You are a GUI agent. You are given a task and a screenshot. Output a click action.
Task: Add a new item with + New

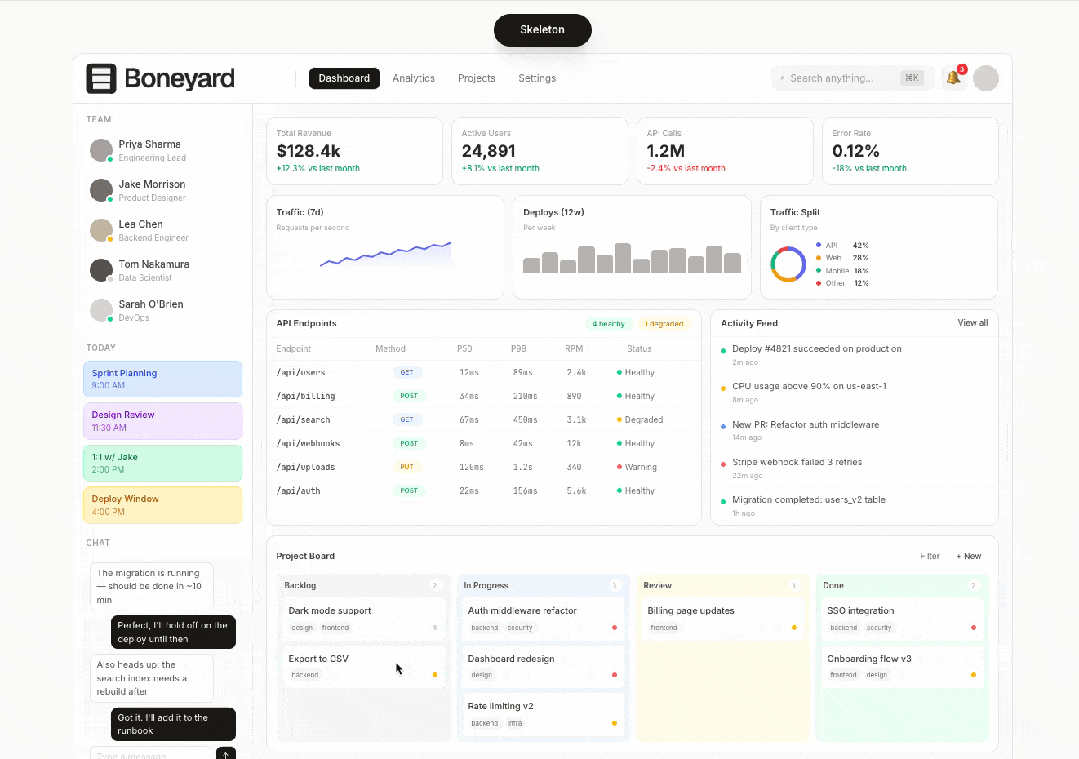(969, 556)
